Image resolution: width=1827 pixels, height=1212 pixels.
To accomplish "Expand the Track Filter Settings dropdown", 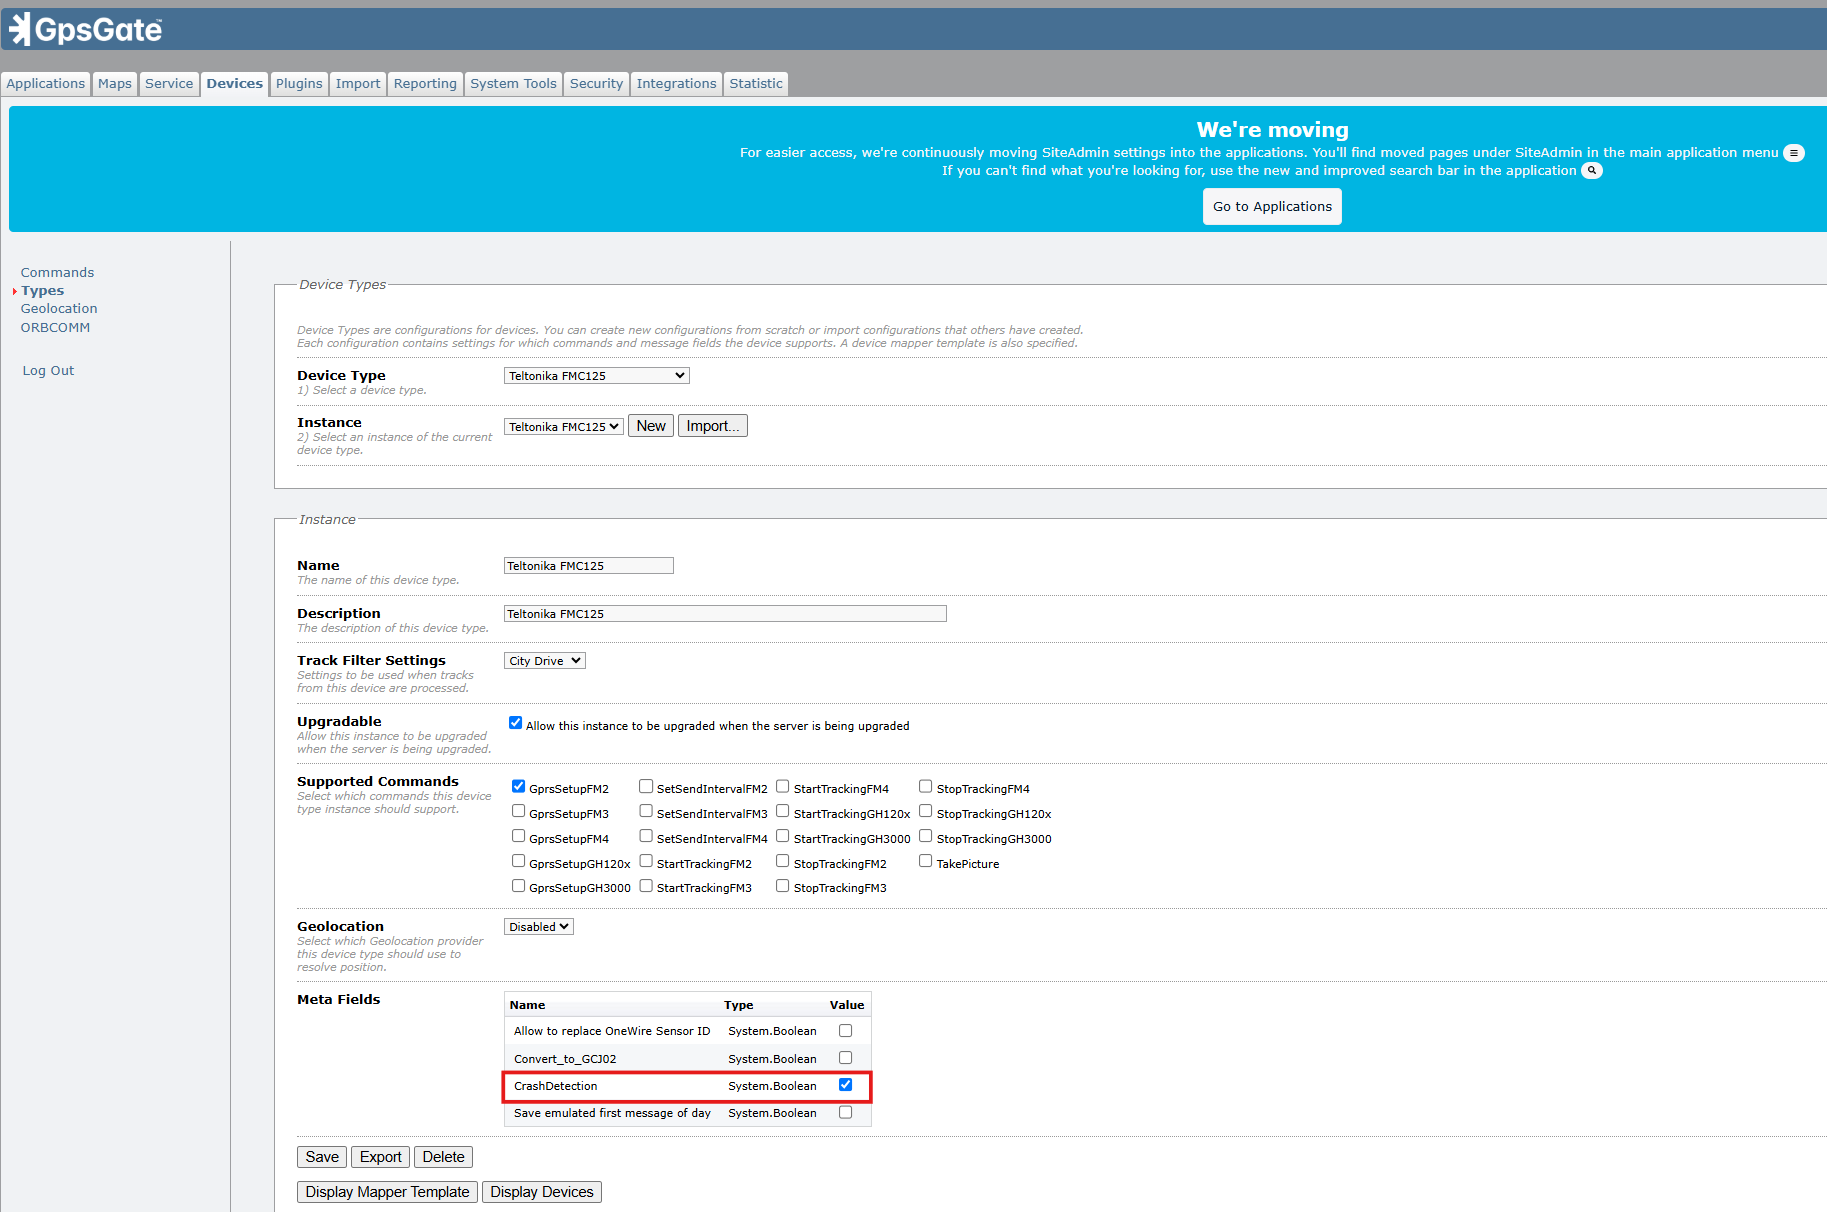I will [x=544, y=661].
